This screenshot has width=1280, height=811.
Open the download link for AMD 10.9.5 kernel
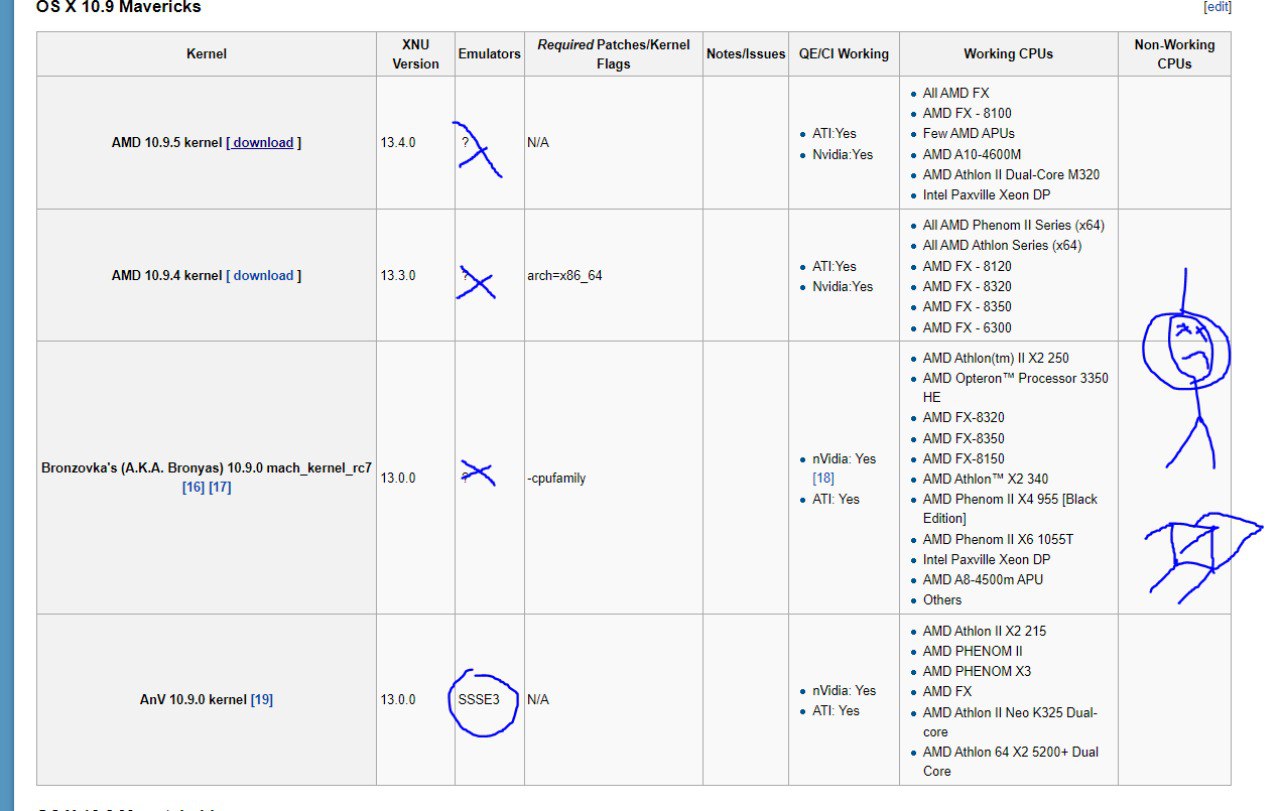(264, 142)
